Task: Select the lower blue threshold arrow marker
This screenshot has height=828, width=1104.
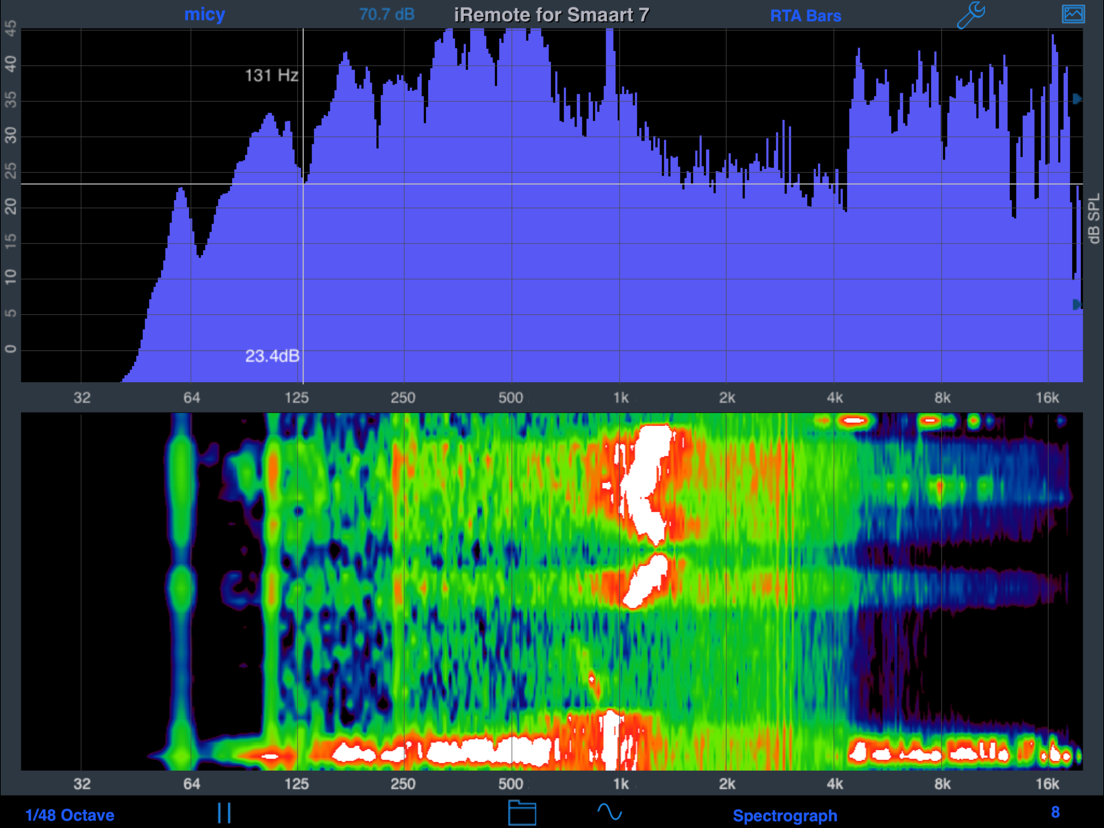Action: point(1077,304)
